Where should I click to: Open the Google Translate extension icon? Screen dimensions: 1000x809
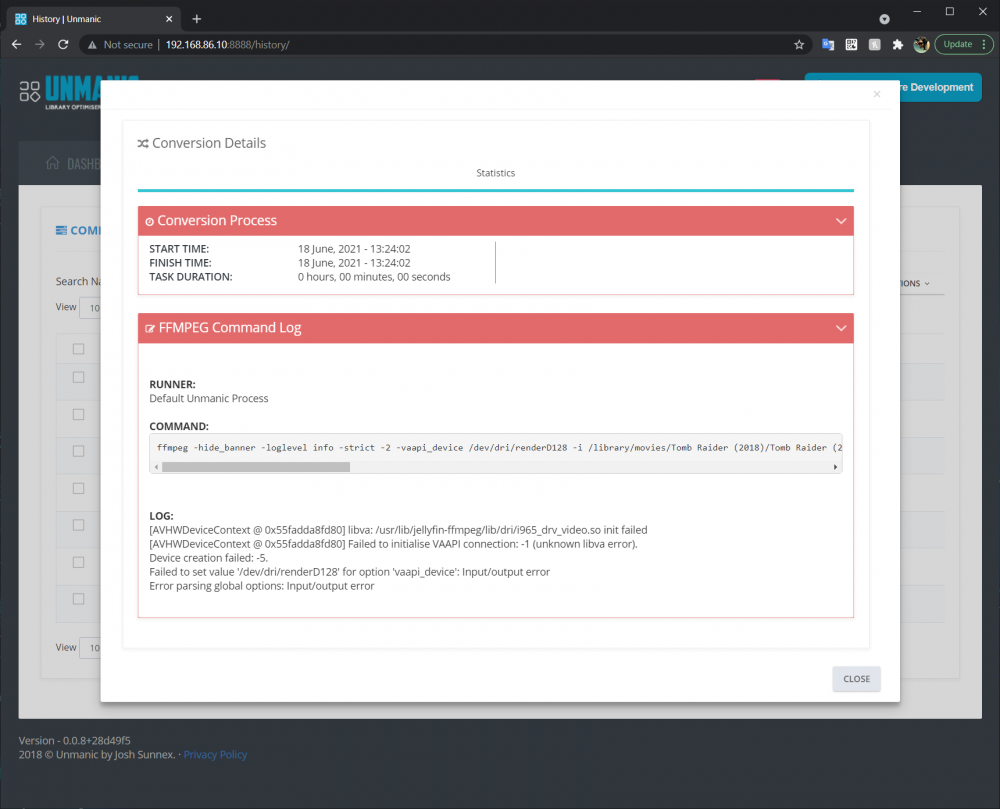tap(828, 45)
